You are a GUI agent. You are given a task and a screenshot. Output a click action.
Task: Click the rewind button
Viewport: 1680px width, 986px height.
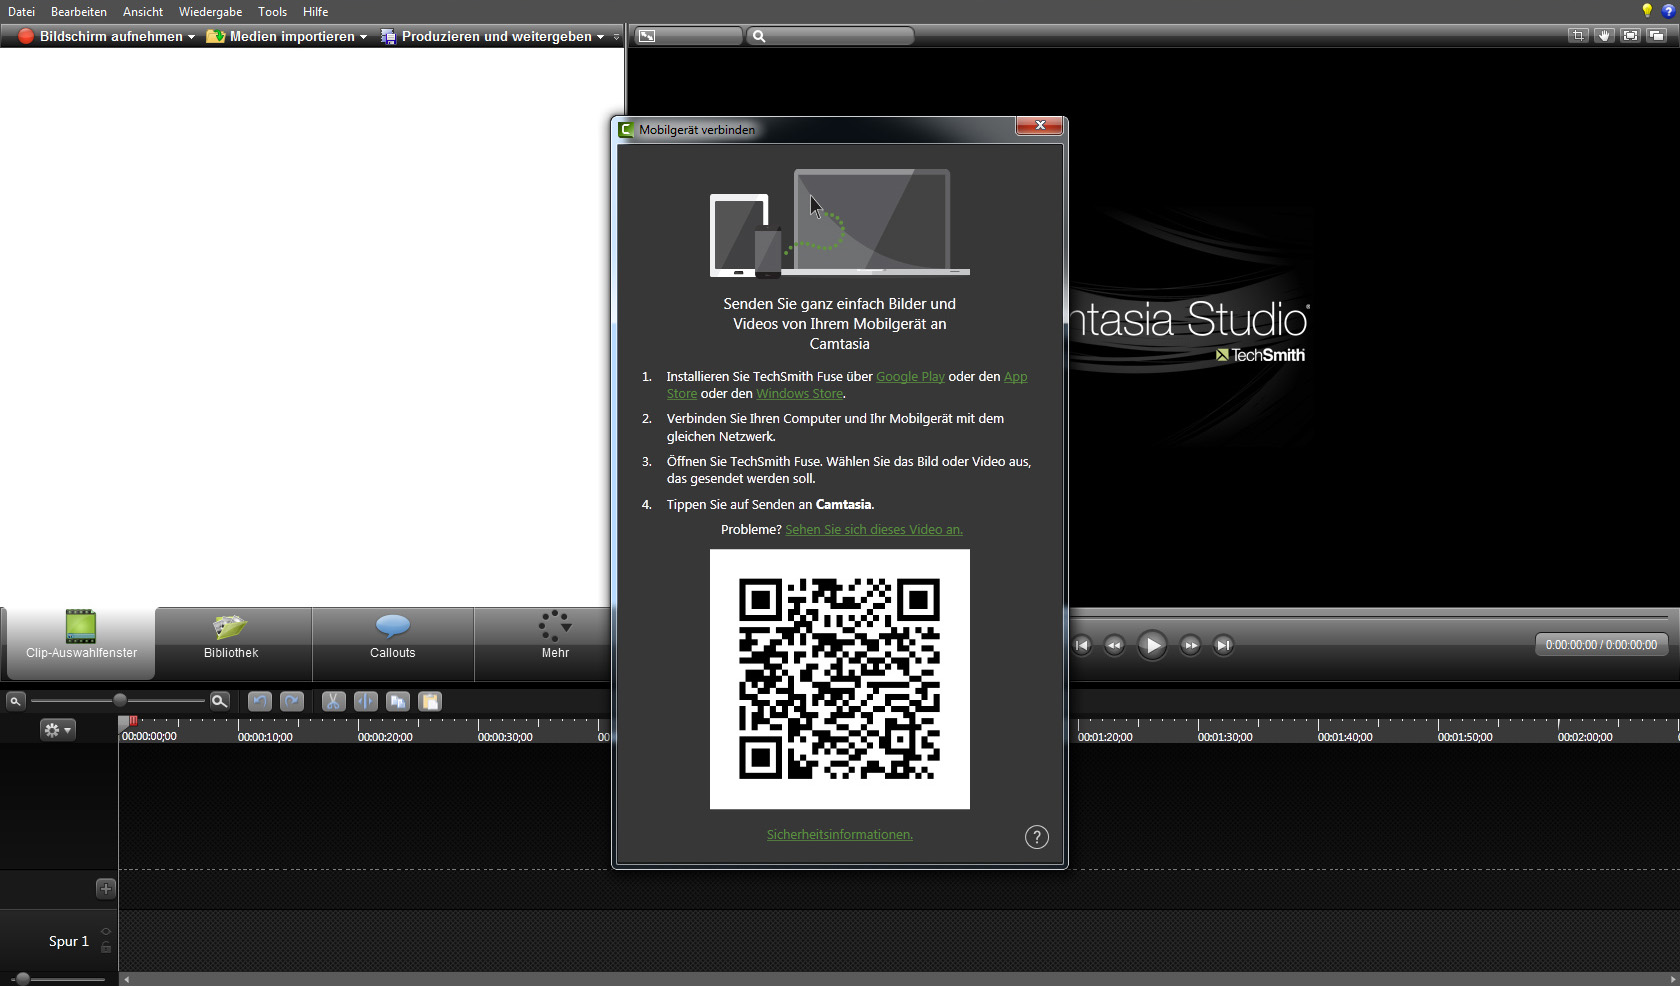tap(1114, 645)
